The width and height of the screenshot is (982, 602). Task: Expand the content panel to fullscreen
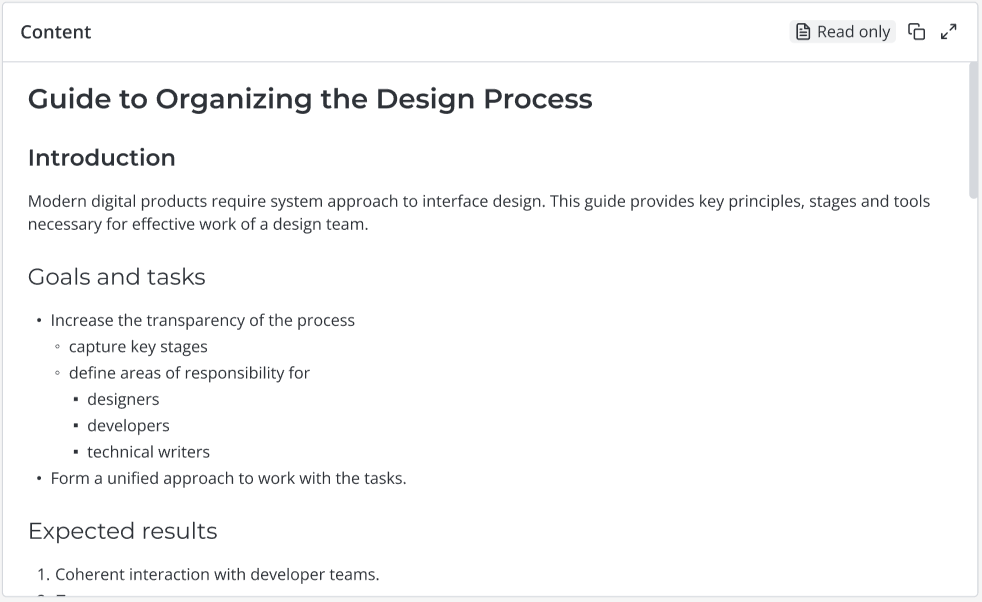click(x=949, y=32)
